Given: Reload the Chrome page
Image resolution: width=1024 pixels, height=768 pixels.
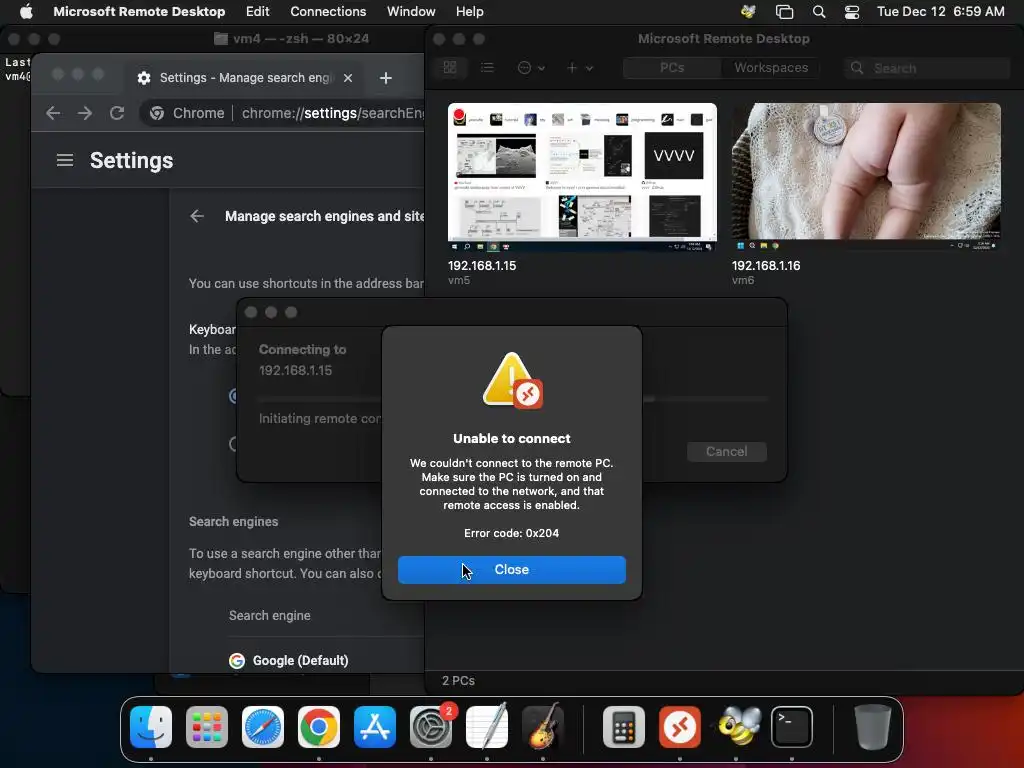Looking at the screenshot, I should point(117,113).
